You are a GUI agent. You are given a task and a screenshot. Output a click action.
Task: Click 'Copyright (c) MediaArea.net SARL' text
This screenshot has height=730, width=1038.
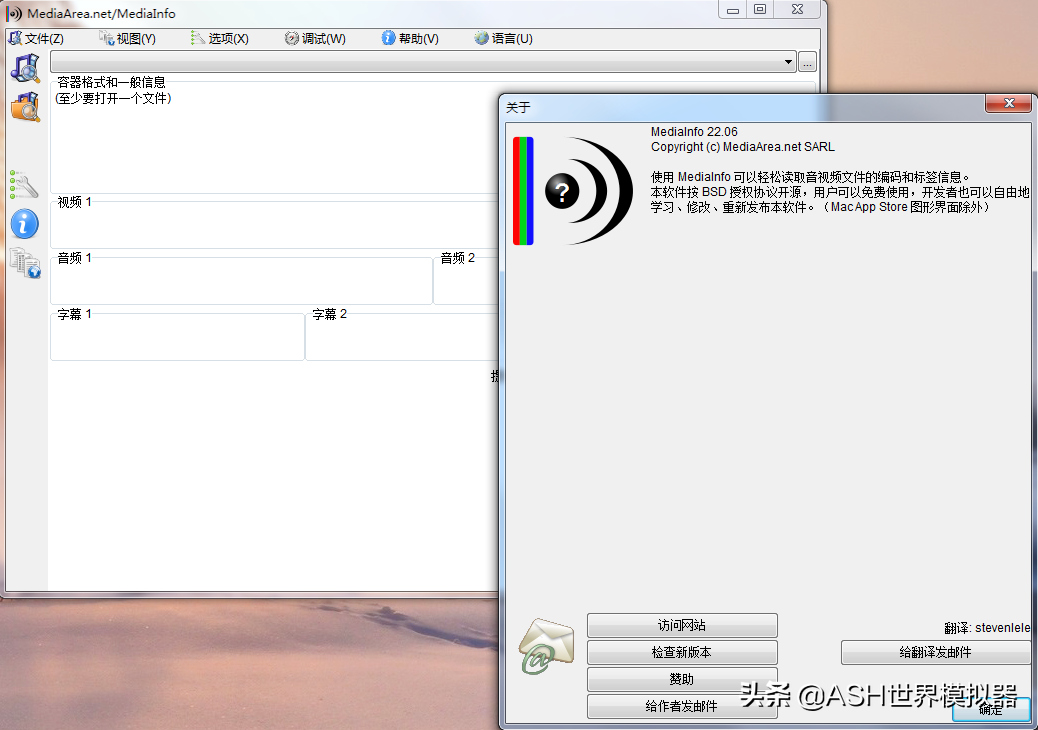pyautogui.click(x=743, y=147)
